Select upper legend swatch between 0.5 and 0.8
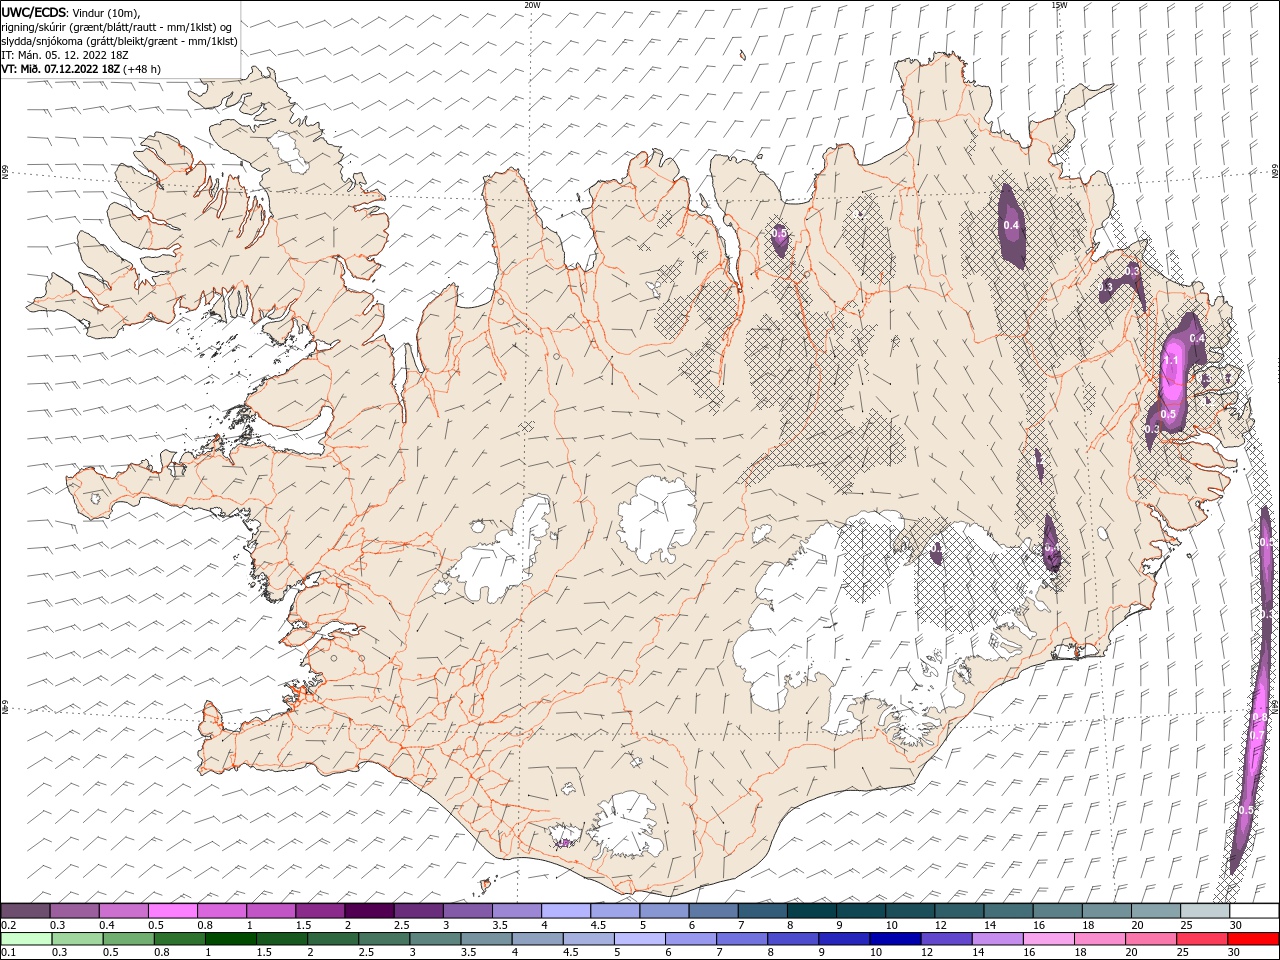Image resolution: width=1280 pixels, height=960 pixels. click(x=173, y=911)
